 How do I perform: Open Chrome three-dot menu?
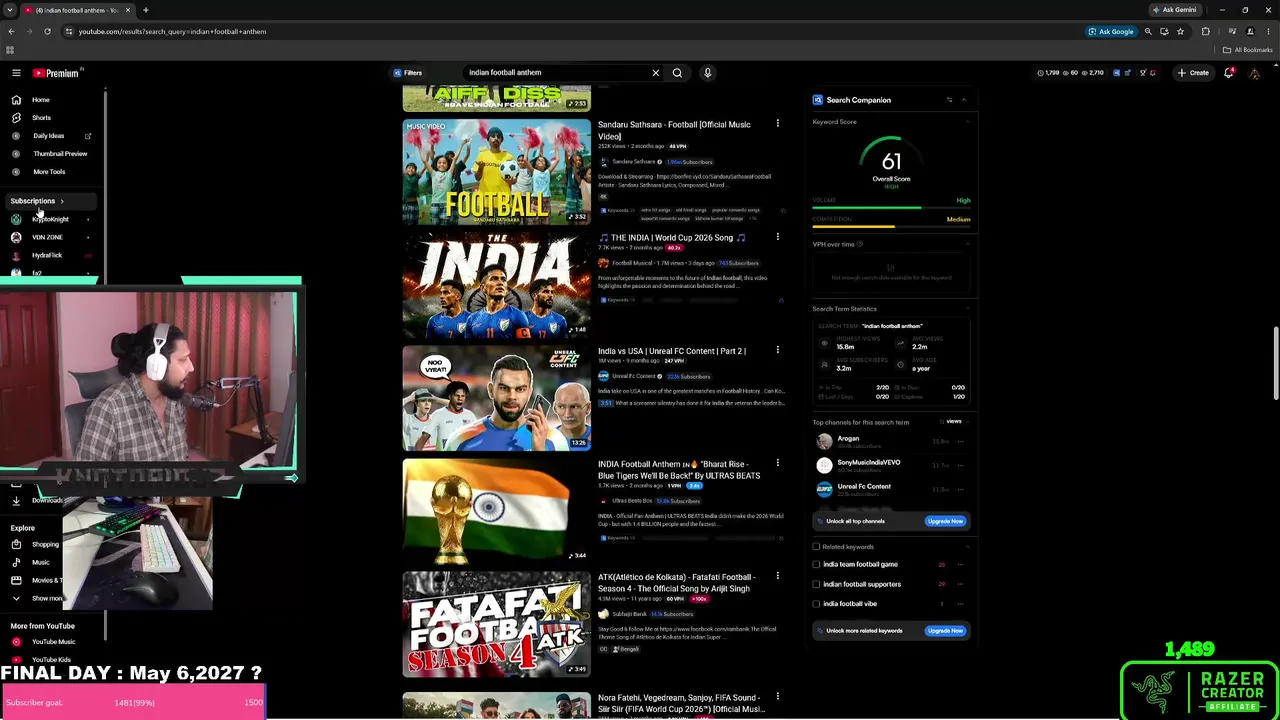1266,31
